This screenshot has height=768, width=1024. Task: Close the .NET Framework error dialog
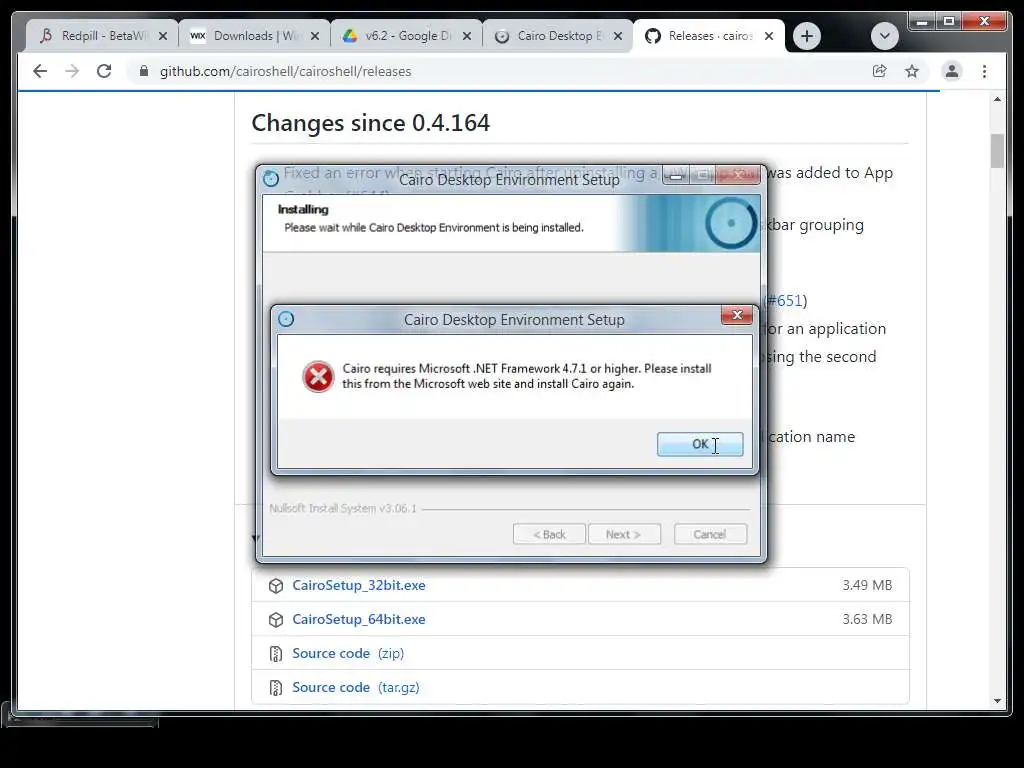click(737, 315)
